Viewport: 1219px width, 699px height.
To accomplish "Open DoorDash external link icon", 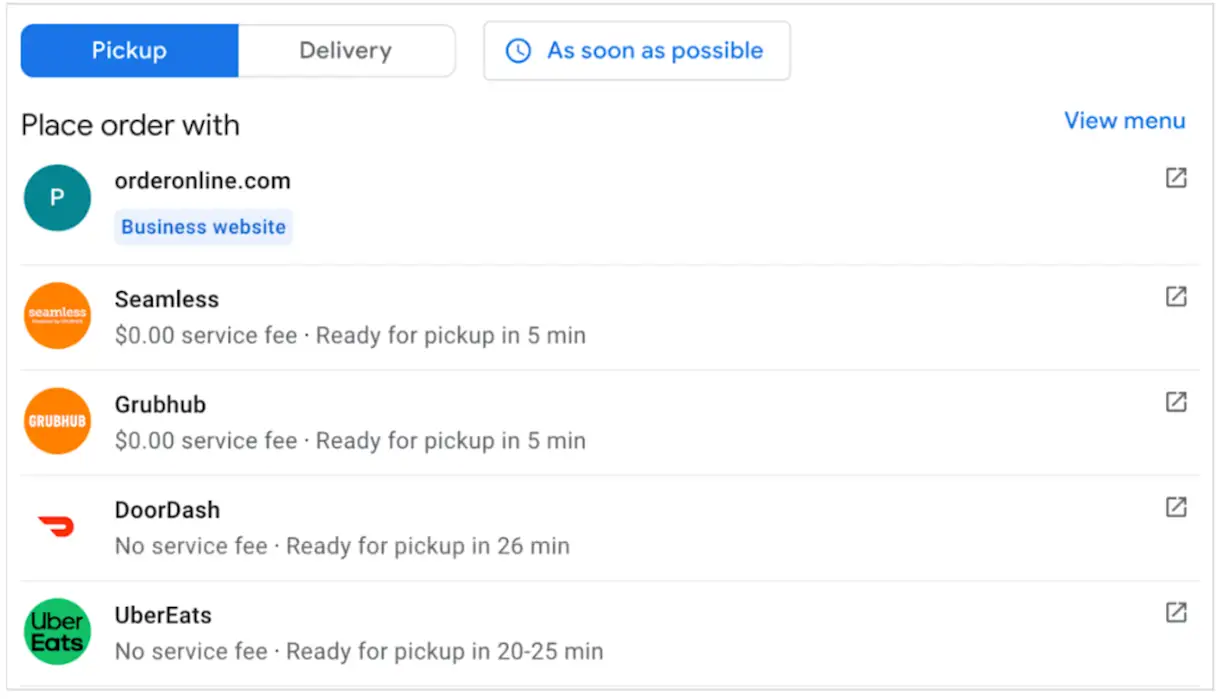I will tap(1176, 507).
